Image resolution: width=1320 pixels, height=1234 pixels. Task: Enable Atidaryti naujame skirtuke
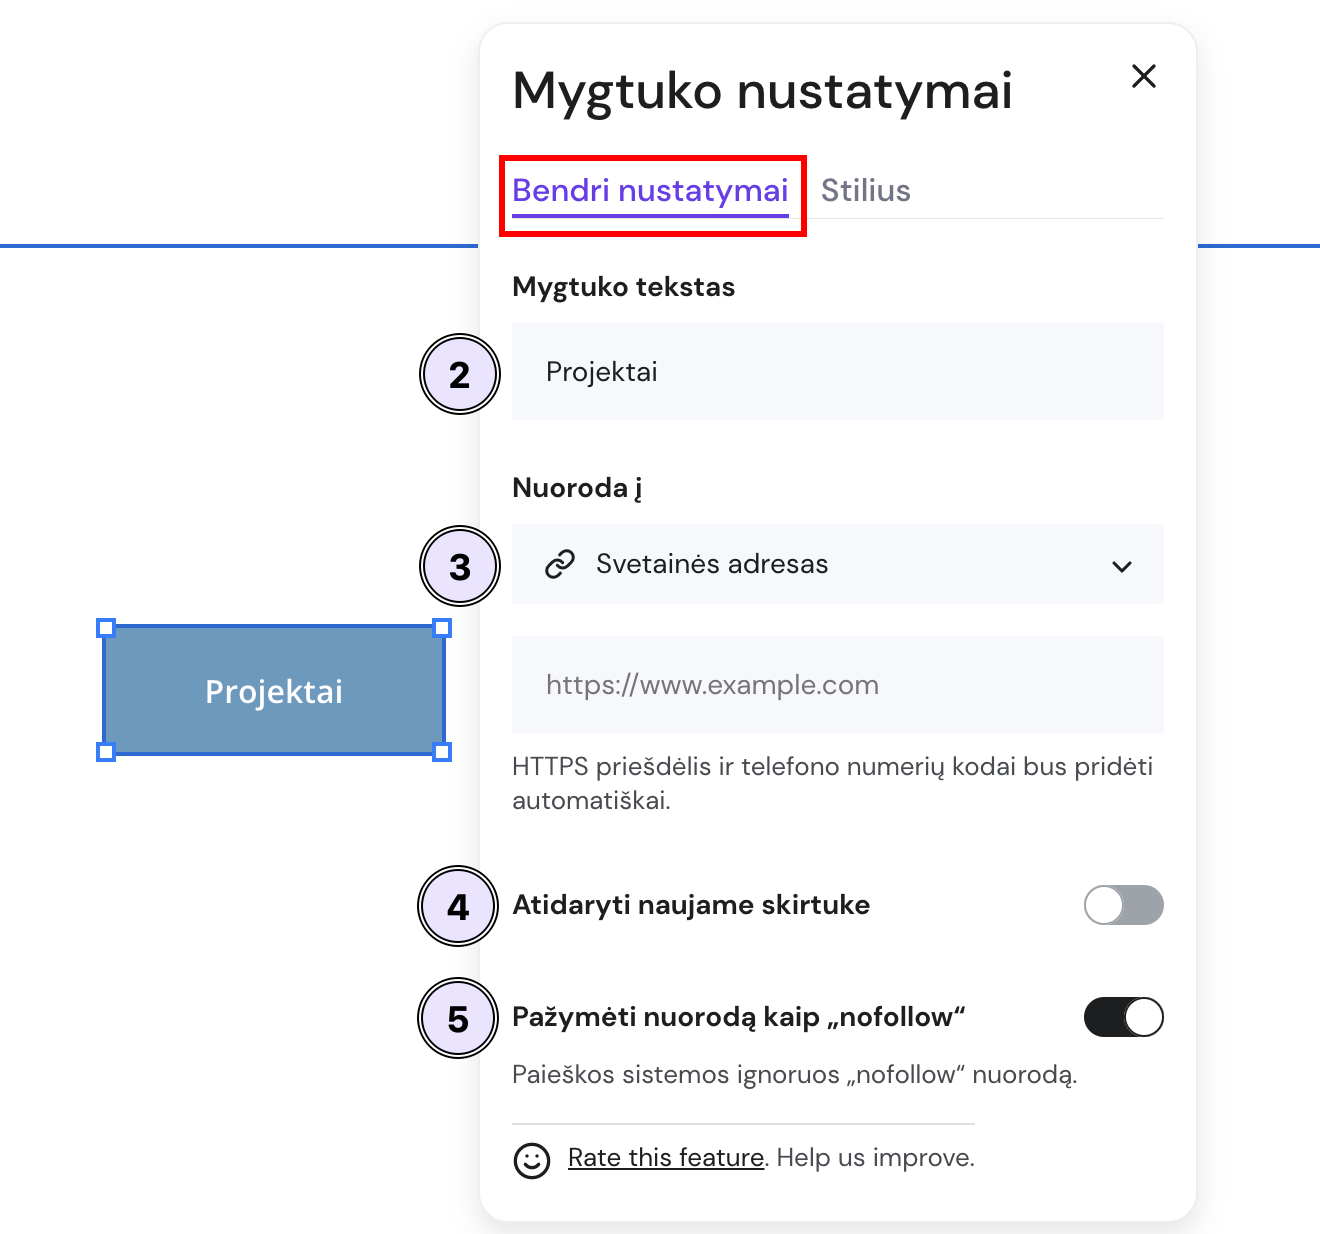pyautogui.click(x=1123, y=905)
